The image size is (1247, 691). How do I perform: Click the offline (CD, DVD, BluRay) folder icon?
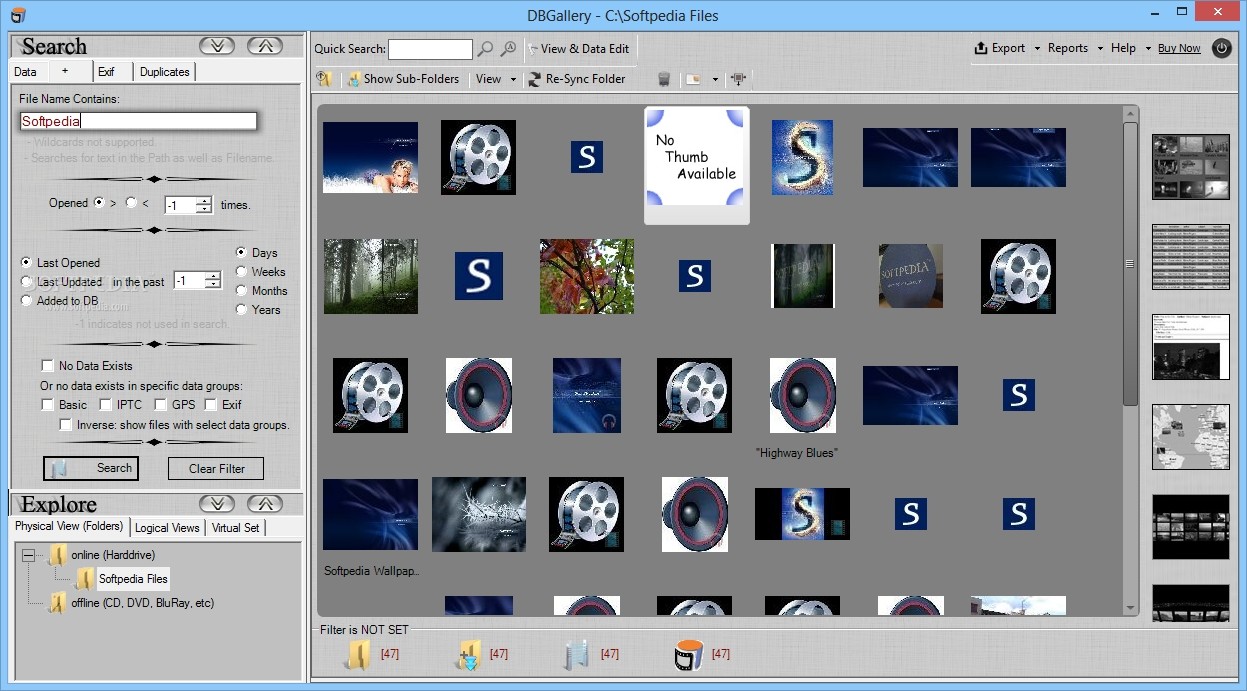coord(58,602)
